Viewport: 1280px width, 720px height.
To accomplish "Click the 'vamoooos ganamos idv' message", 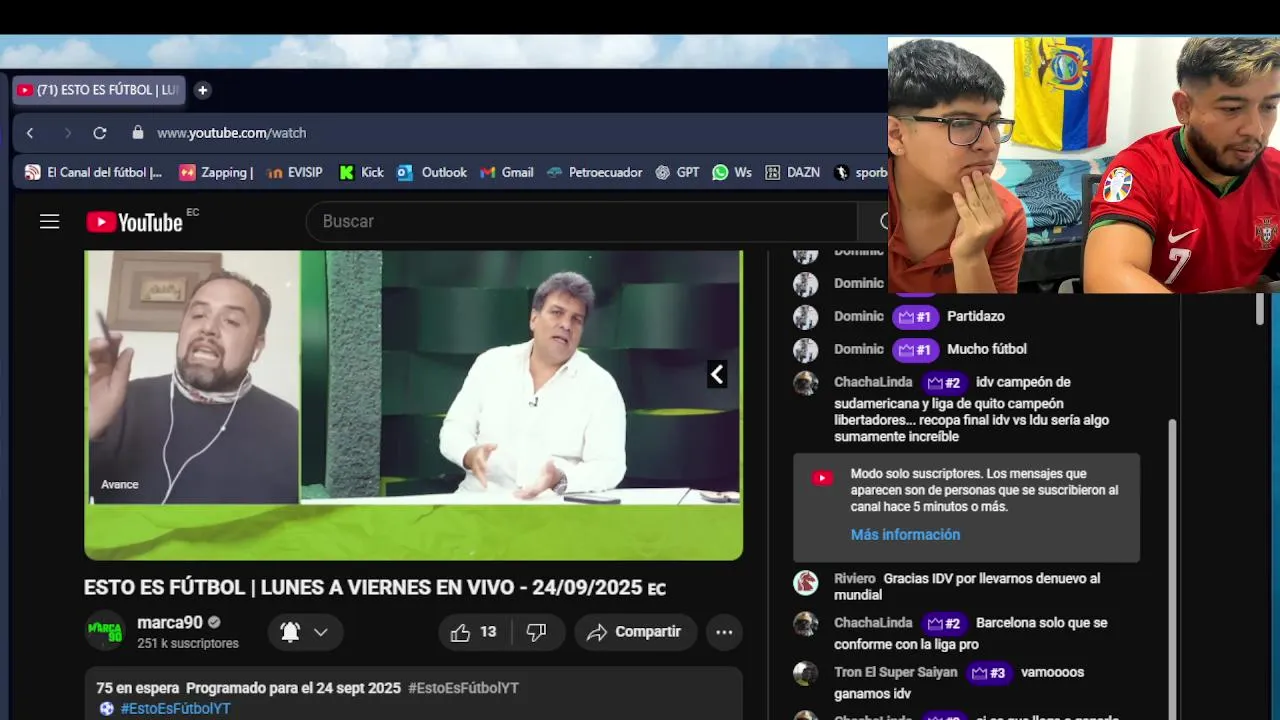I will 959,683.
